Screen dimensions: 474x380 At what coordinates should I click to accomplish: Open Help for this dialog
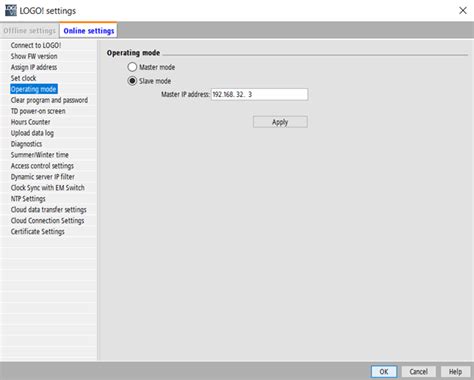point(455,371)
